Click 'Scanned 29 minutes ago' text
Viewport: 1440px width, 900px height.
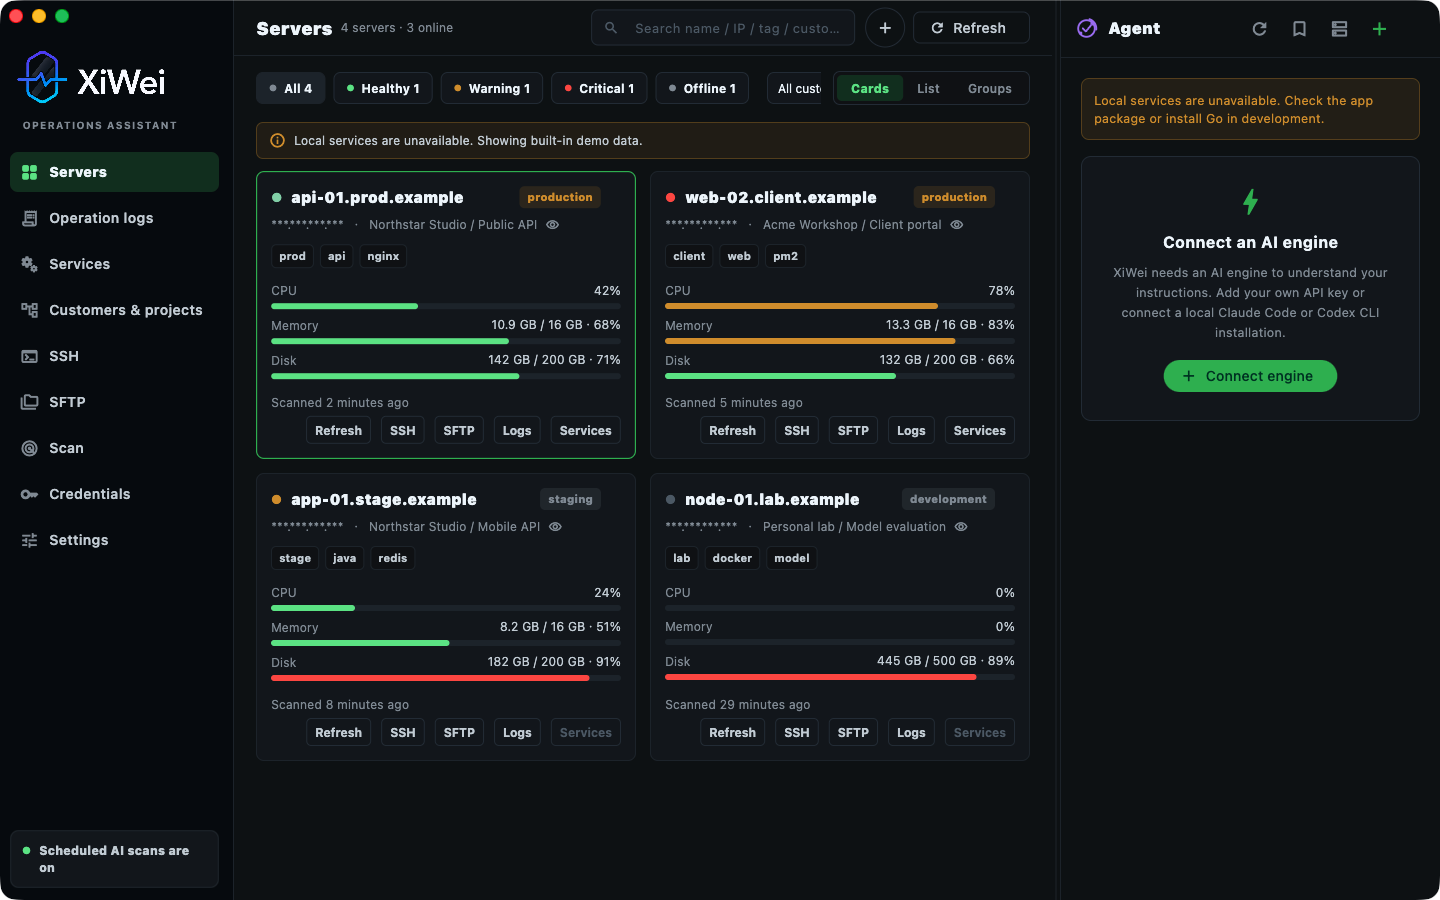click(x=738, y=705)
